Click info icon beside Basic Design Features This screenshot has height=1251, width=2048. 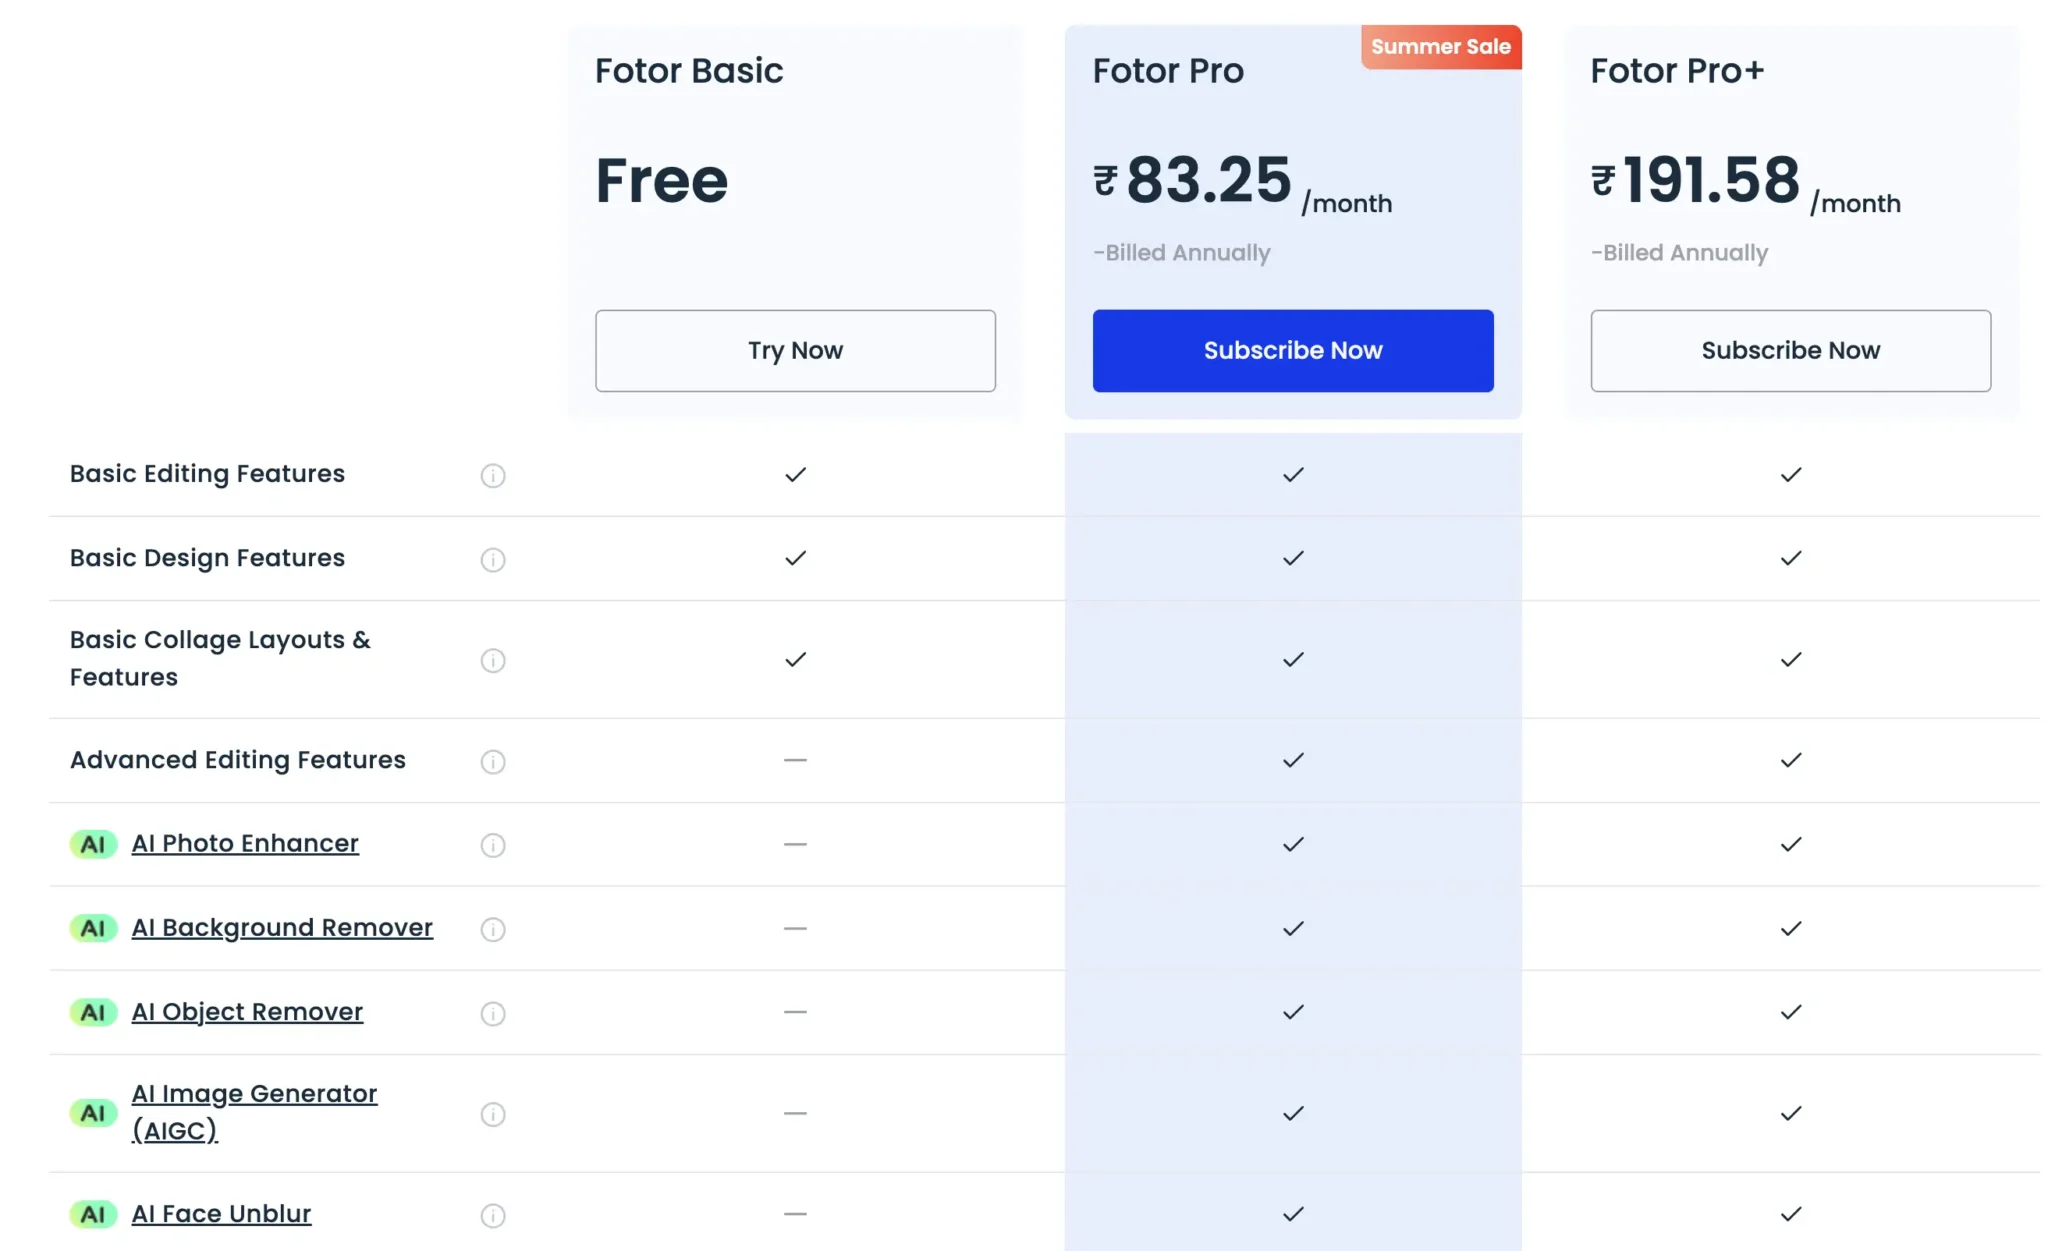pos(493,559)
